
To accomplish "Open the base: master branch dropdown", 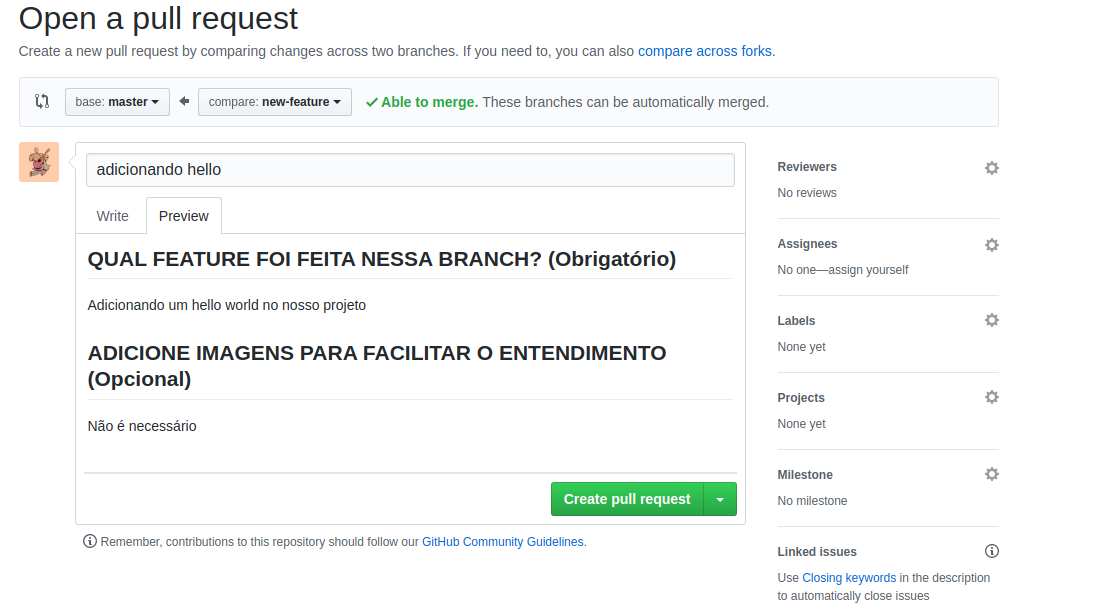I will pyautogui.click(x=117, y=101).
